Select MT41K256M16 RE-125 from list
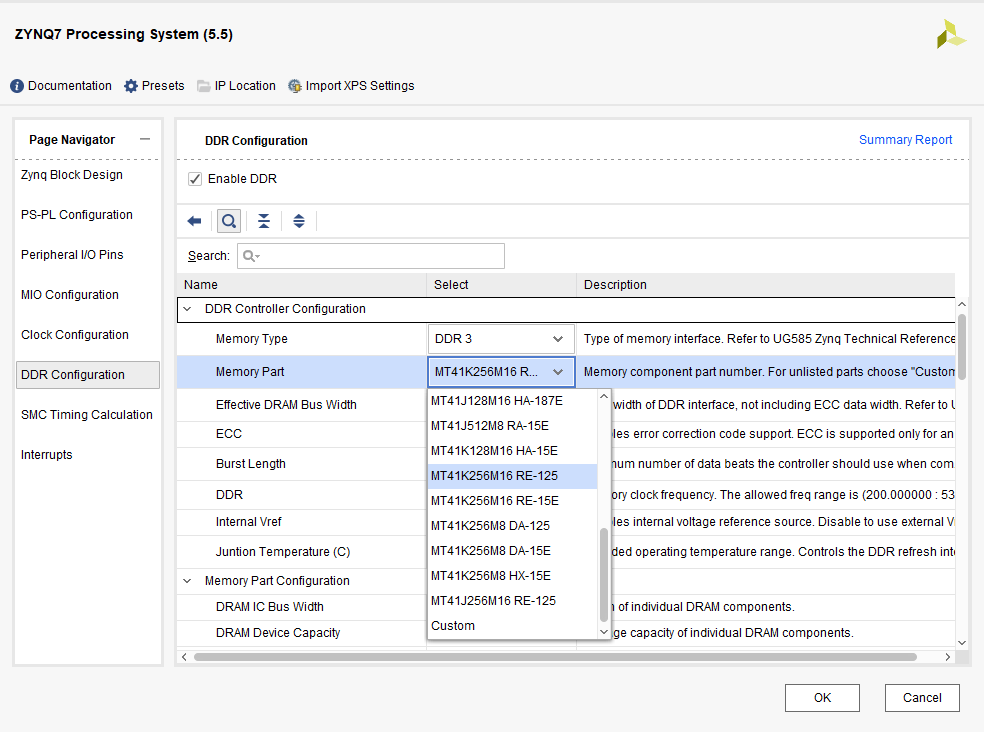This screenshot has width=984, height=732. (x=513, y=476)
